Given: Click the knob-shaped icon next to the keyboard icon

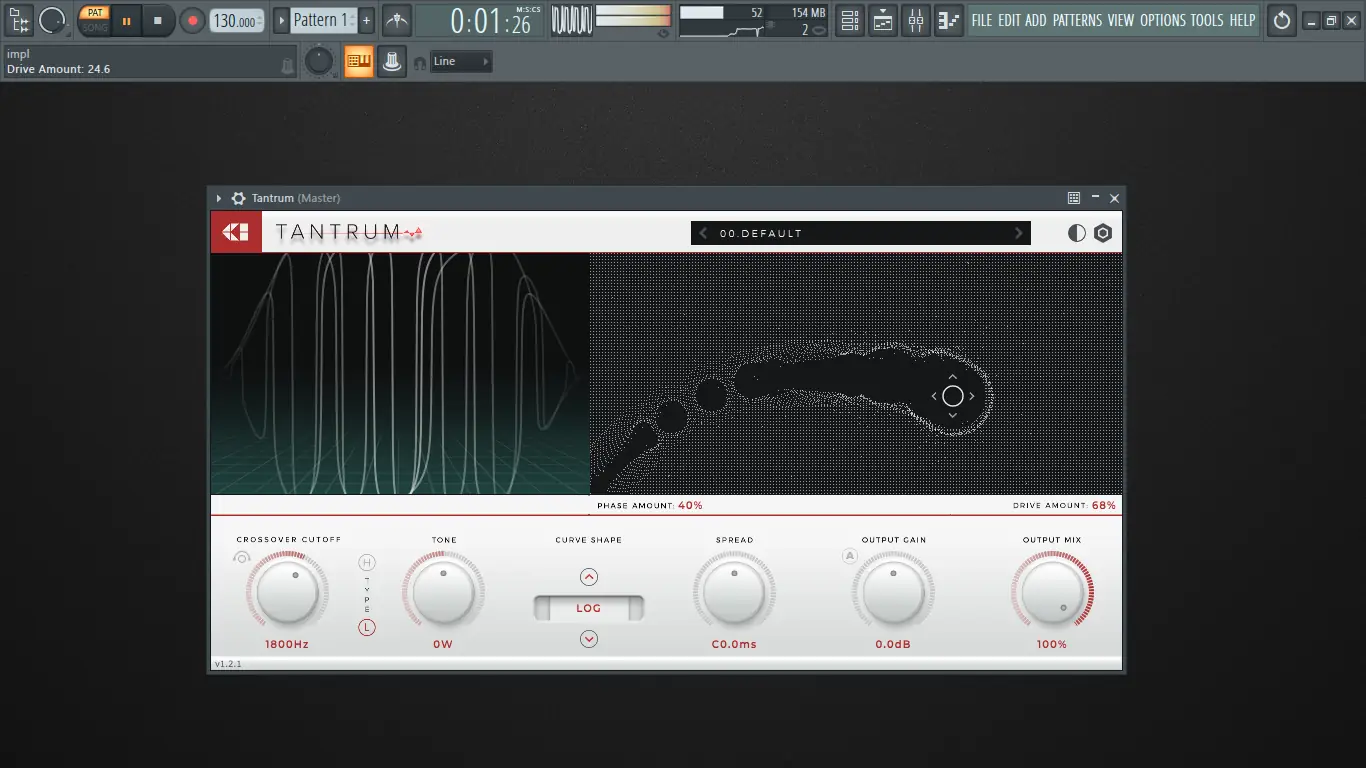Looking at the screenshot, I should point(392,62).
